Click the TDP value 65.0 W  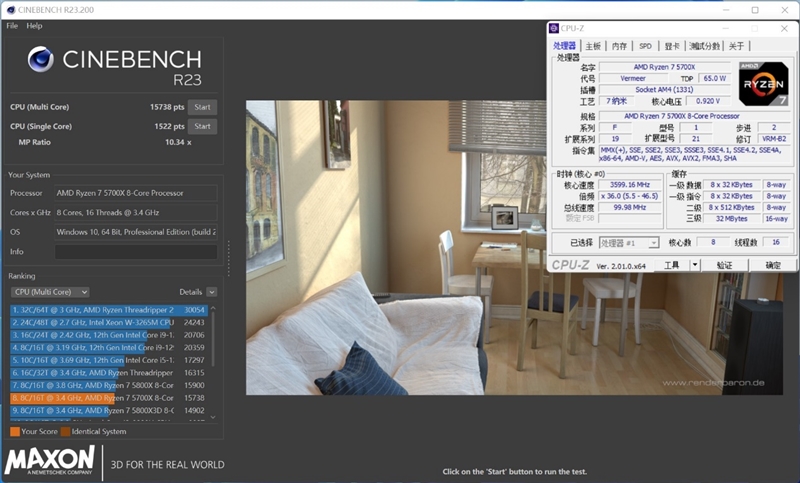715,79
